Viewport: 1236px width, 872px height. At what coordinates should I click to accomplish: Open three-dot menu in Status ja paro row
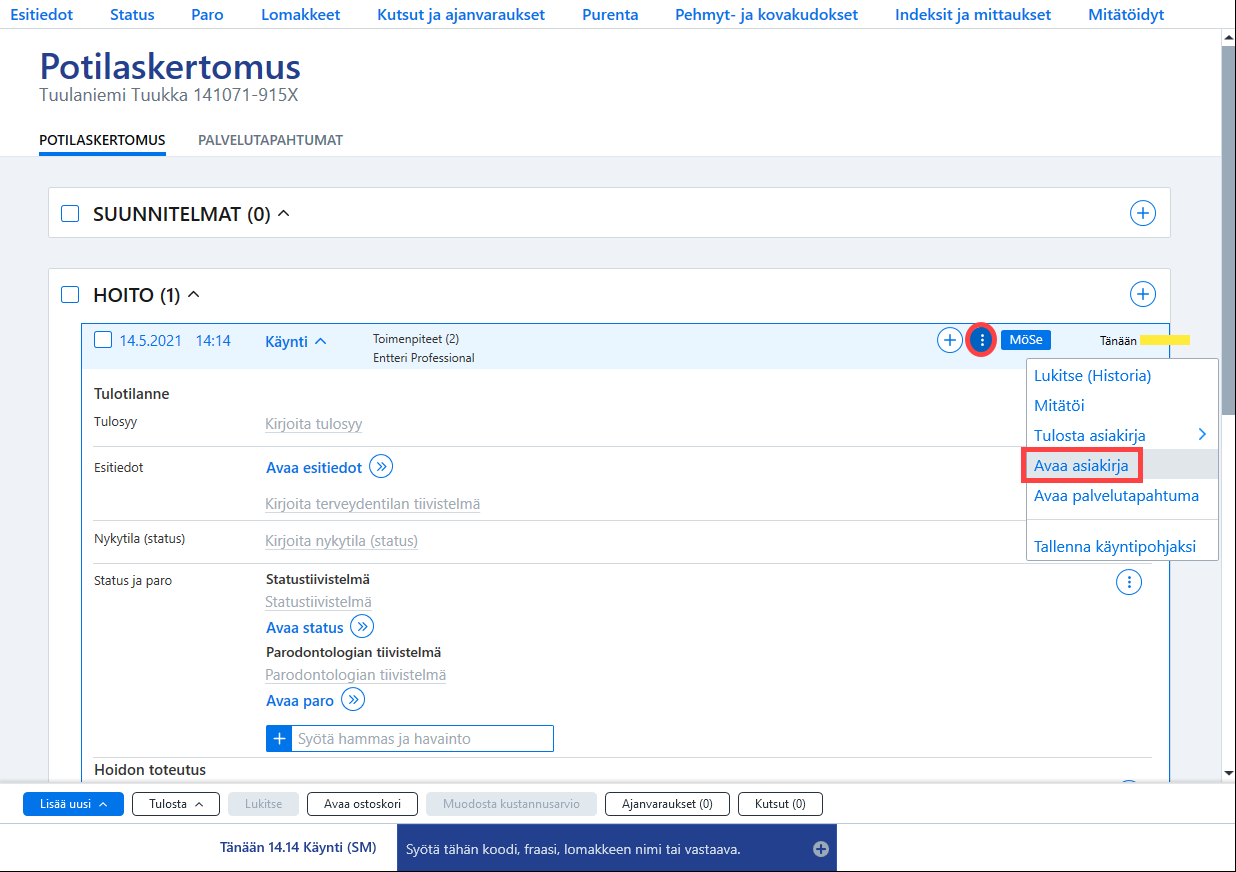coord(1128,581)
